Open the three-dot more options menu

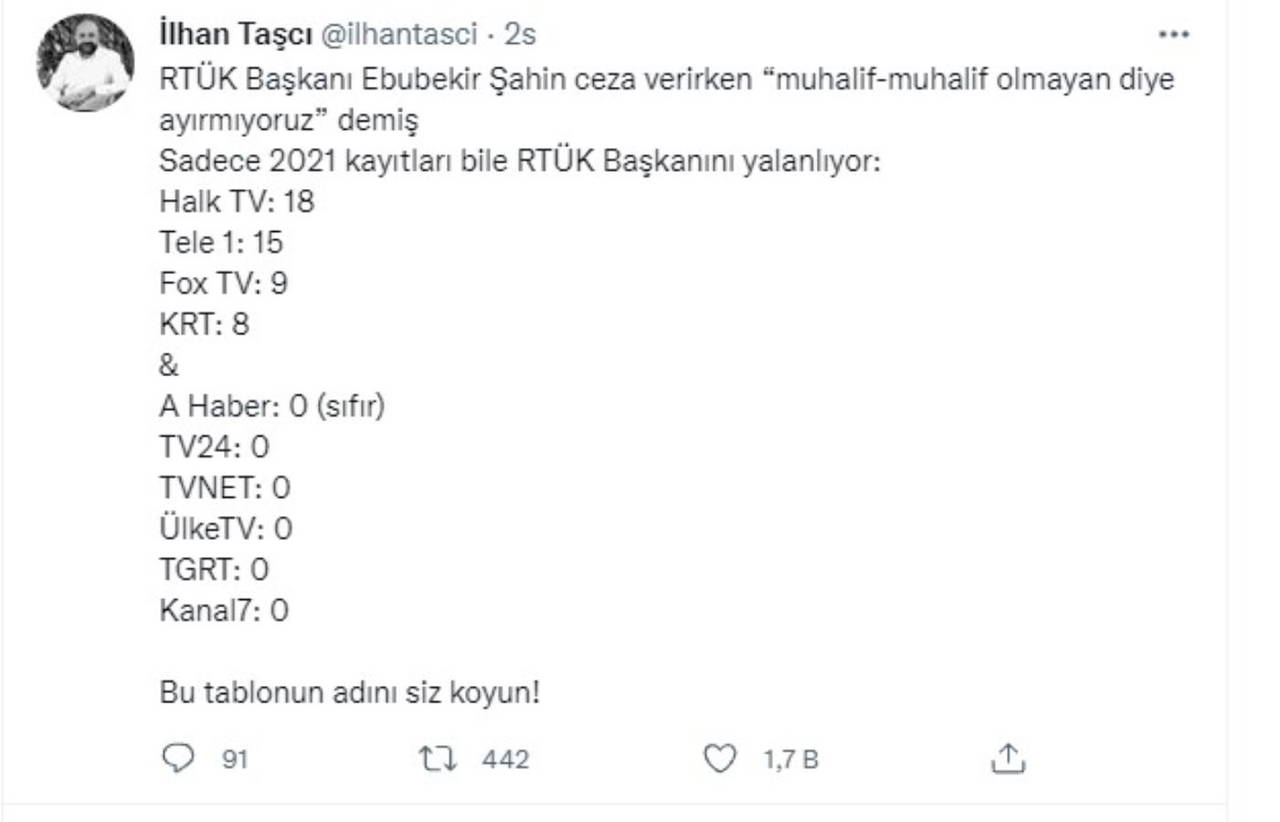click(1173, 35)
